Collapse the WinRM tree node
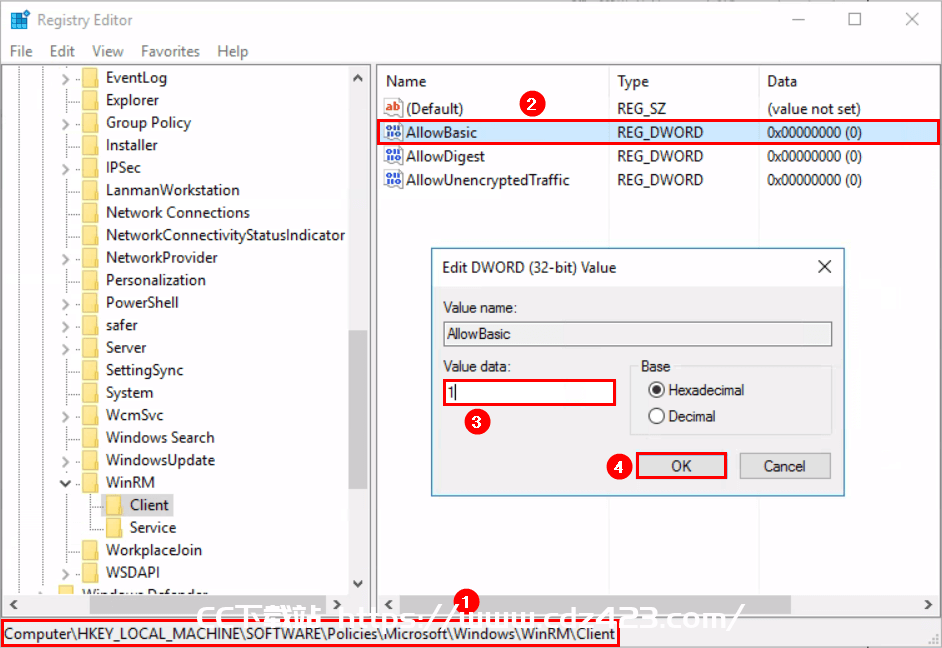Screen dimensions: 942x648 click(65, 483)
